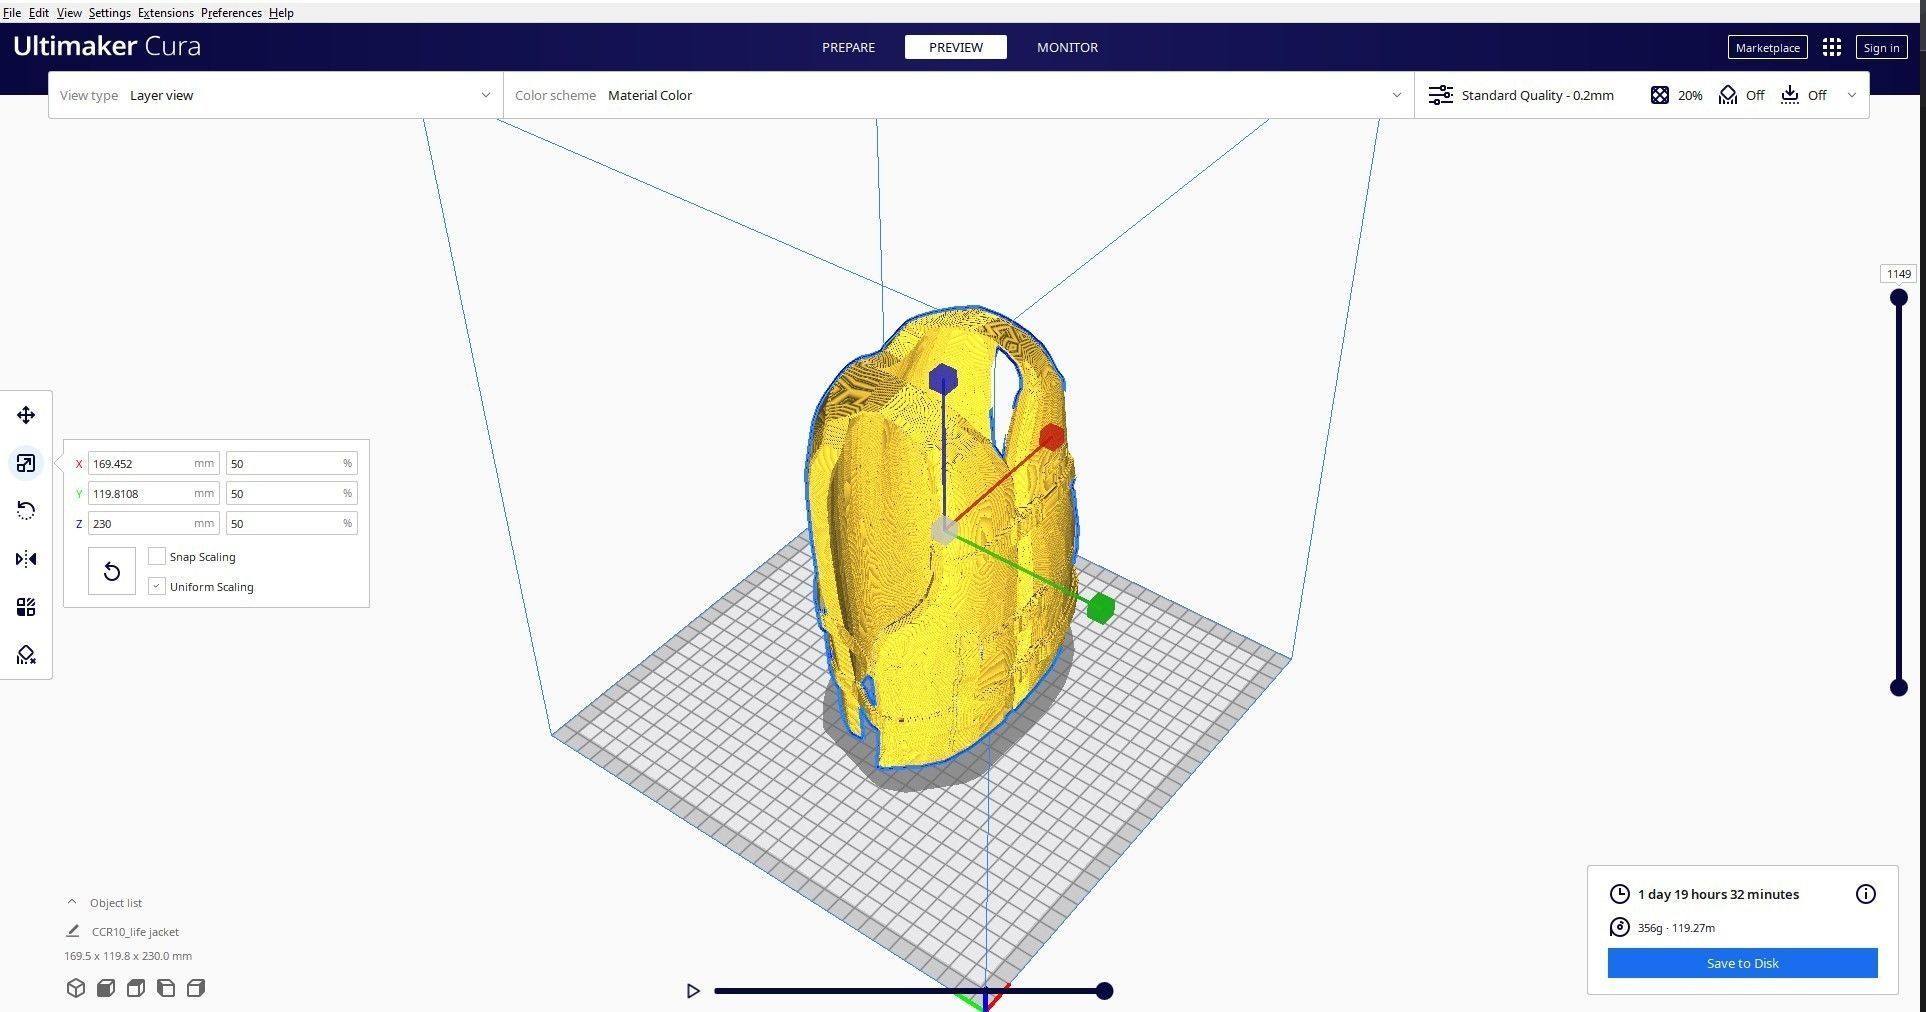Open the File menu

pos(12,13)
